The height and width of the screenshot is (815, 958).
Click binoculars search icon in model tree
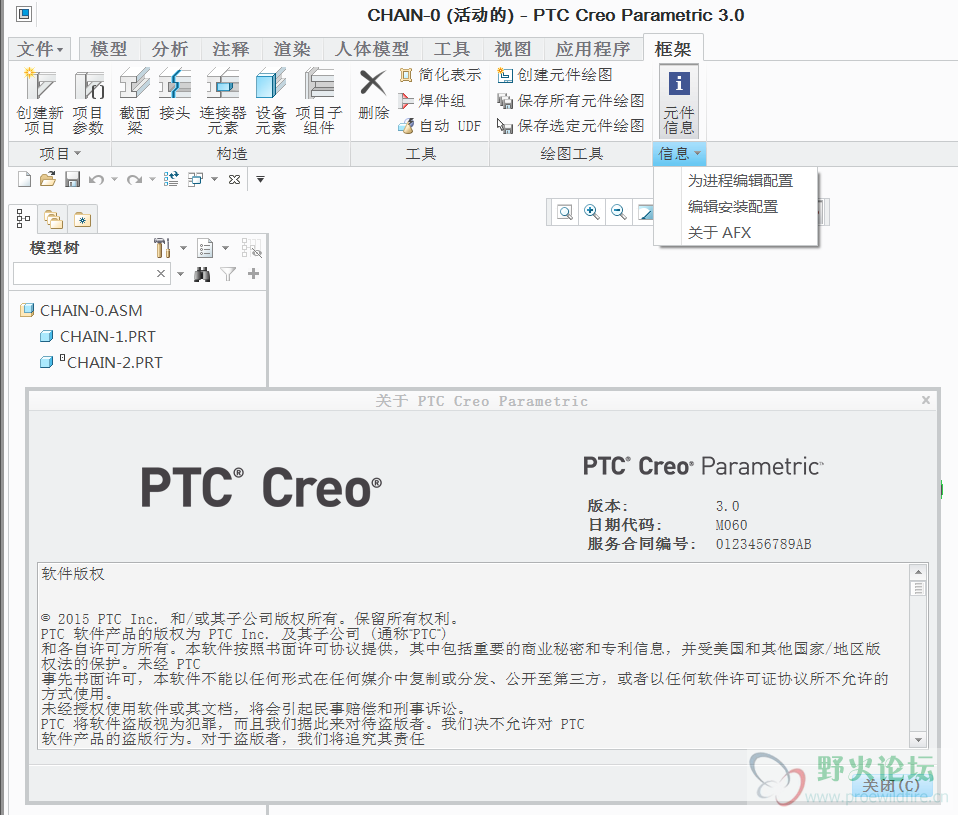tap(202, 274)
